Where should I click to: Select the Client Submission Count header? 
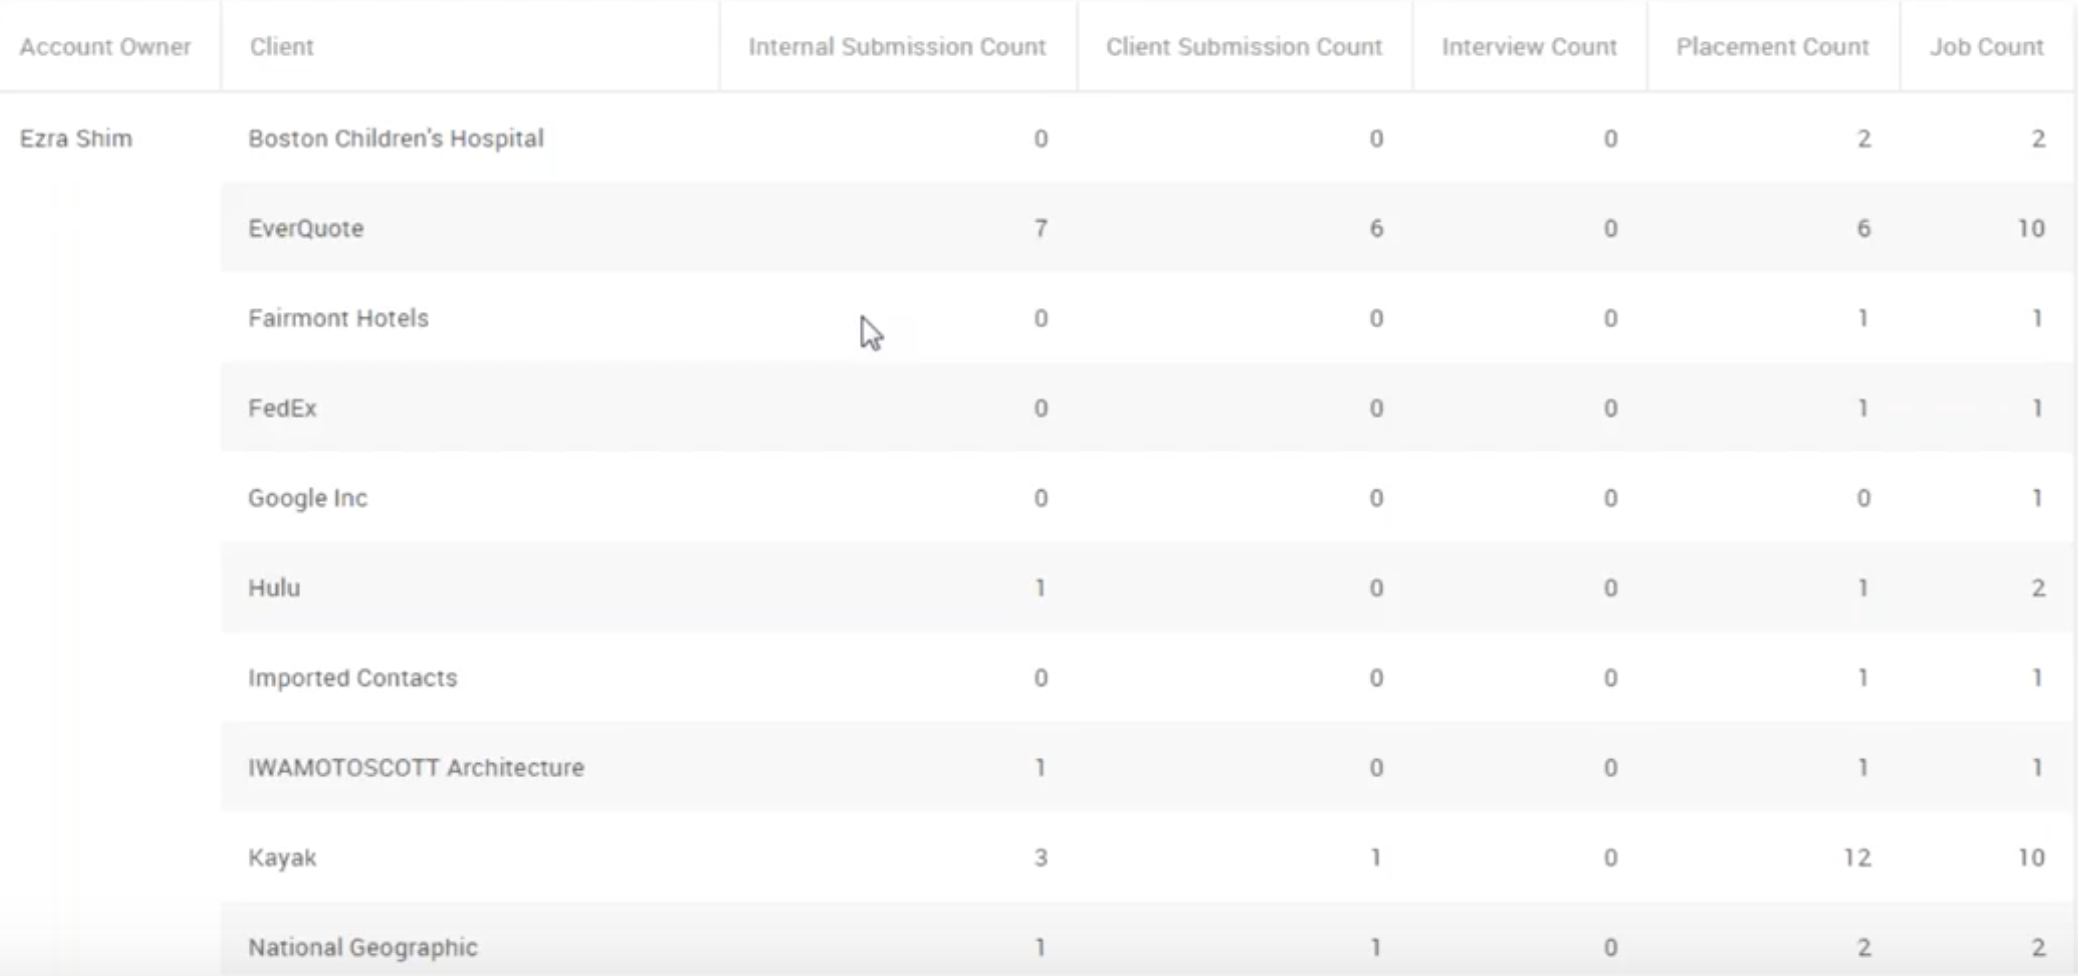tap(1243, 47)
